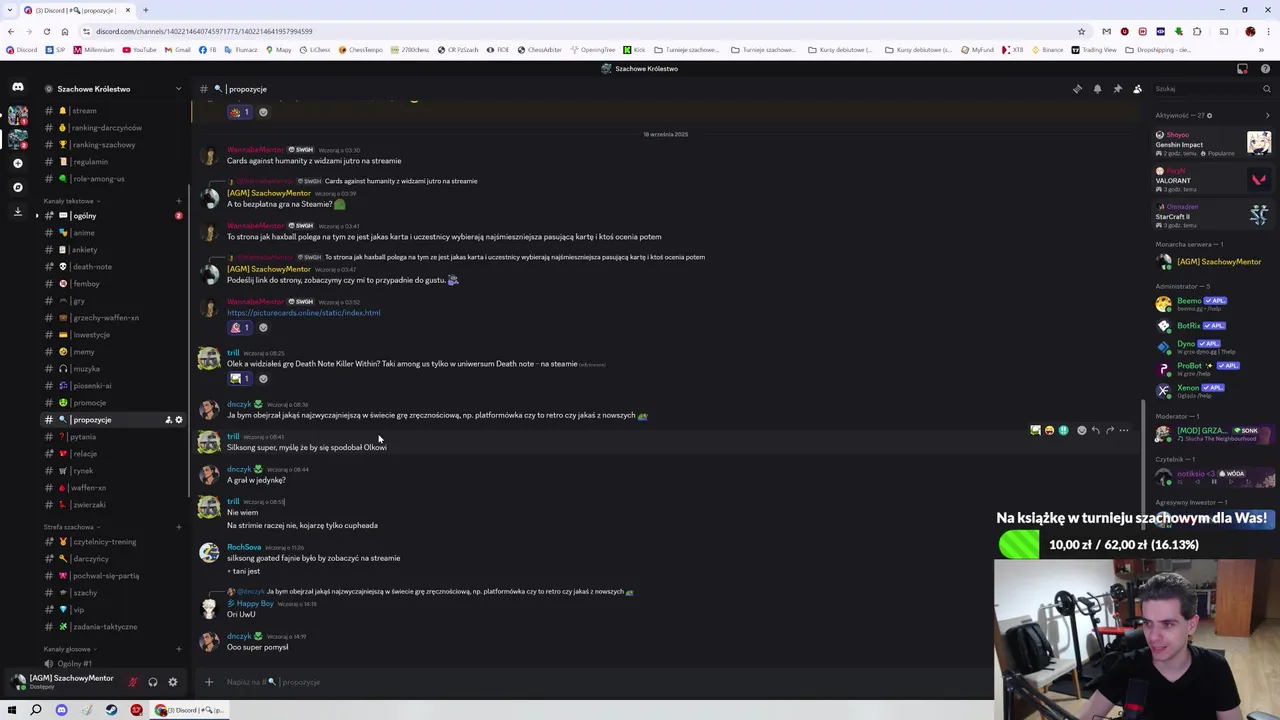
Task: Click the download apps icon
Action: tap(17, 211)
